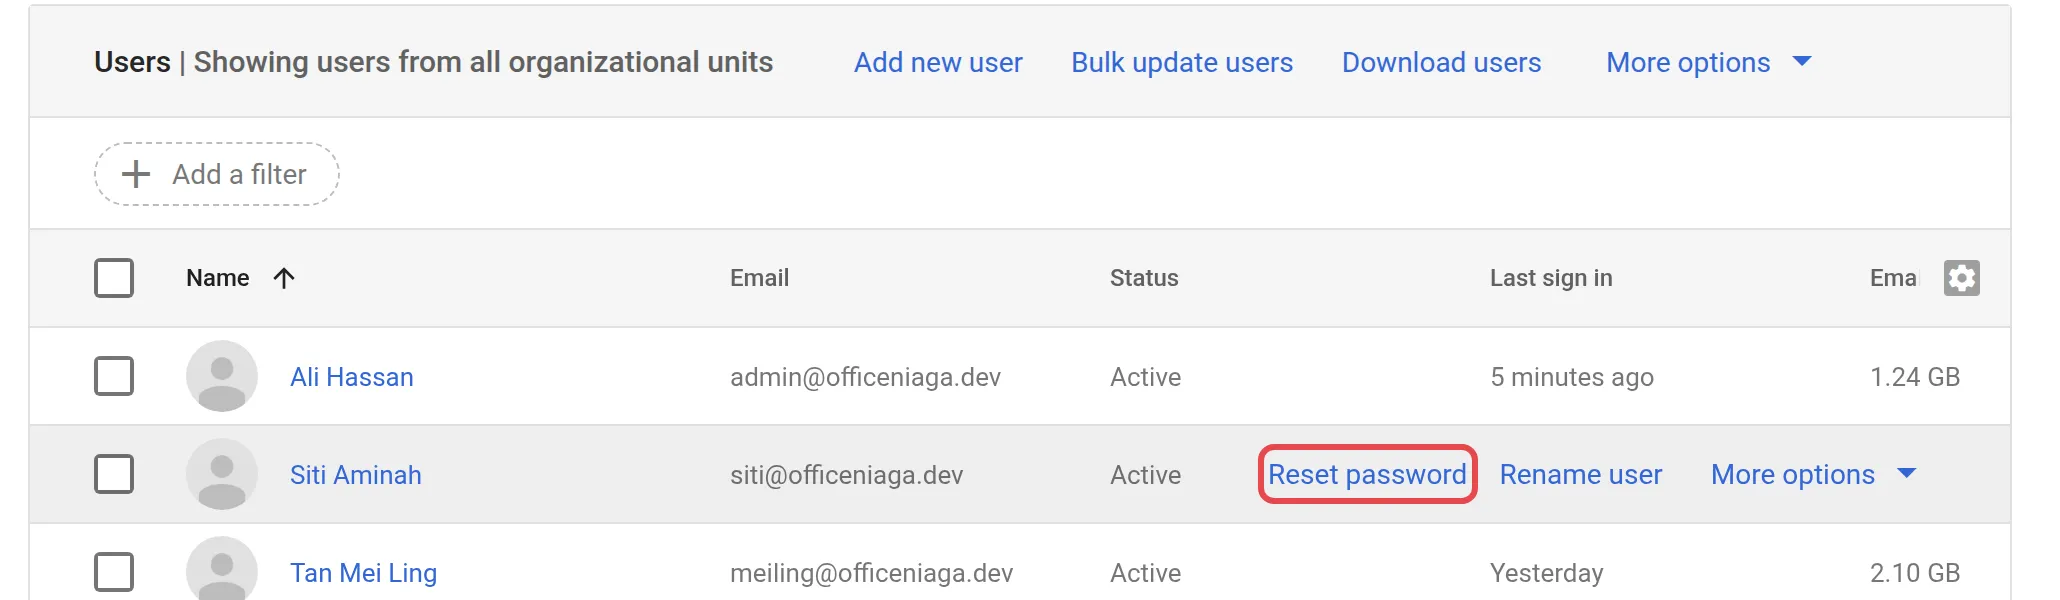Click Ali Hassan's avatar icon
2060x600 pixels.
(222, 376)
